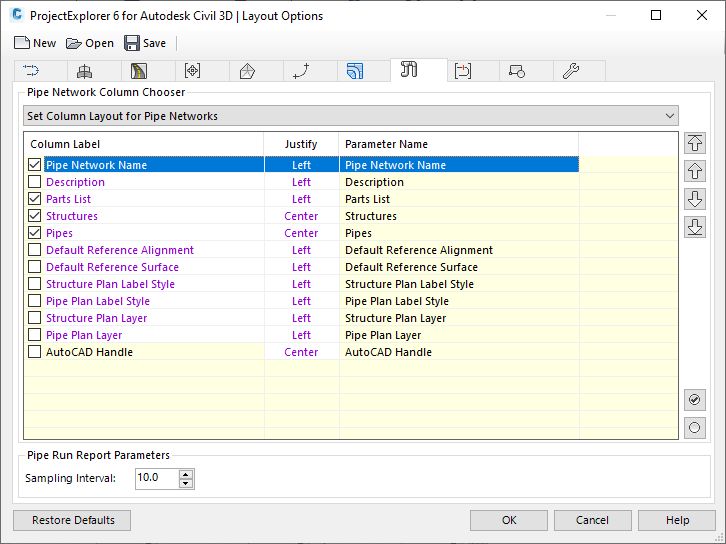This screenshot has width=726, height=544.
Task: Select Pipe Plan Label Style parameter name cell
Action: (x=459, y=301)
